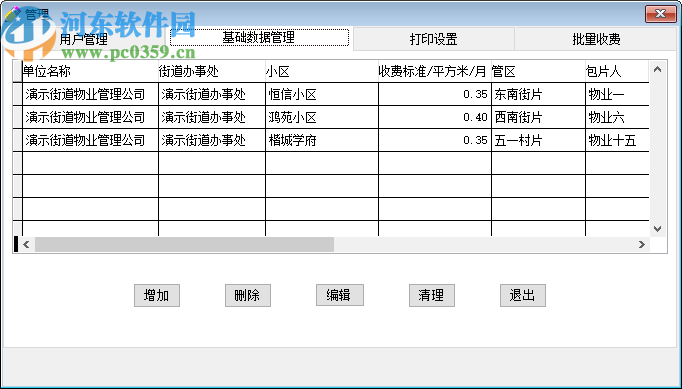Click the 退出 button
682x389 pixels.
[522, 295]
